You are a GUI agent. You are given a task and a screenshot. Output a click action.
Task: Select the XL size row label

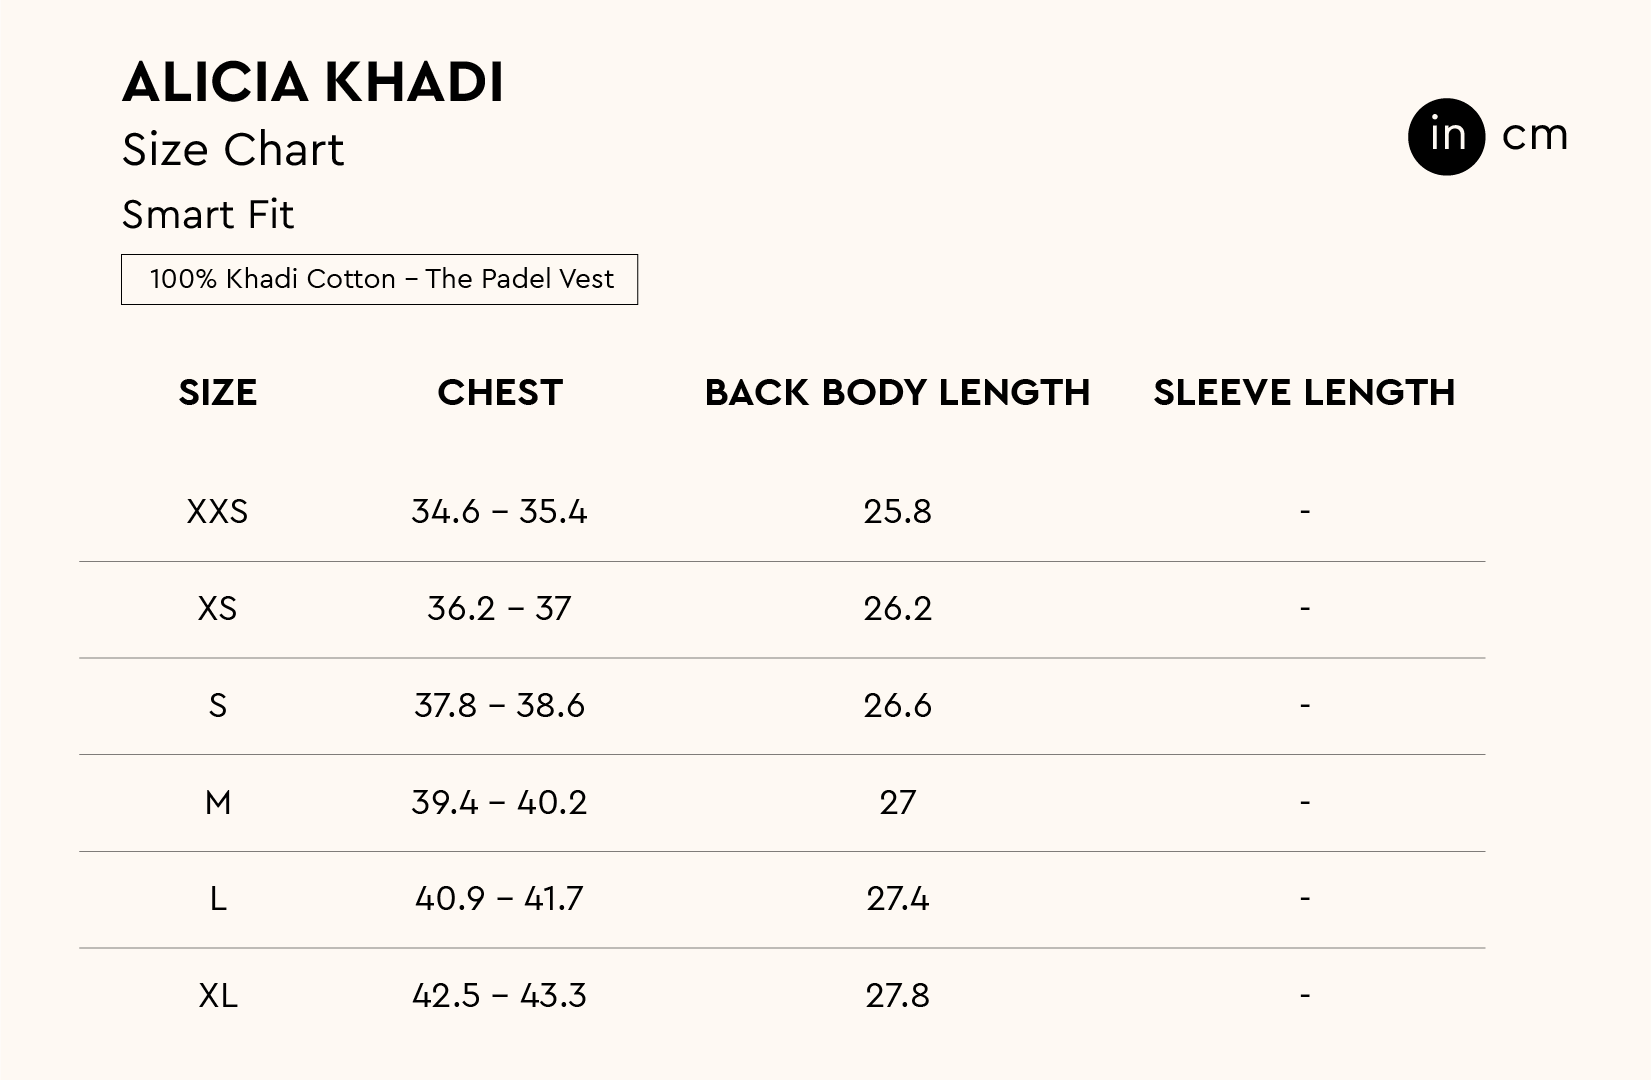point(217,996)
